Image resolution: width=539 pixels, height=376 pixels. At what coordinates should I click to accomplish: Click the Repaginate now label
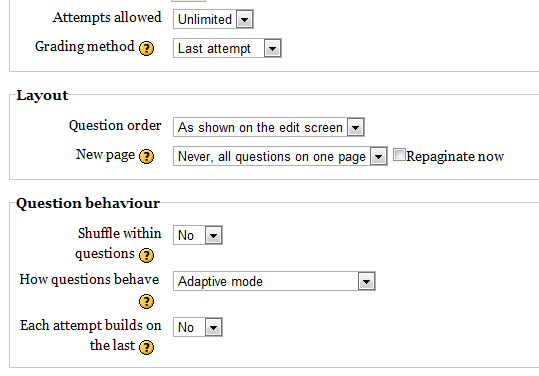pos(455,157)
